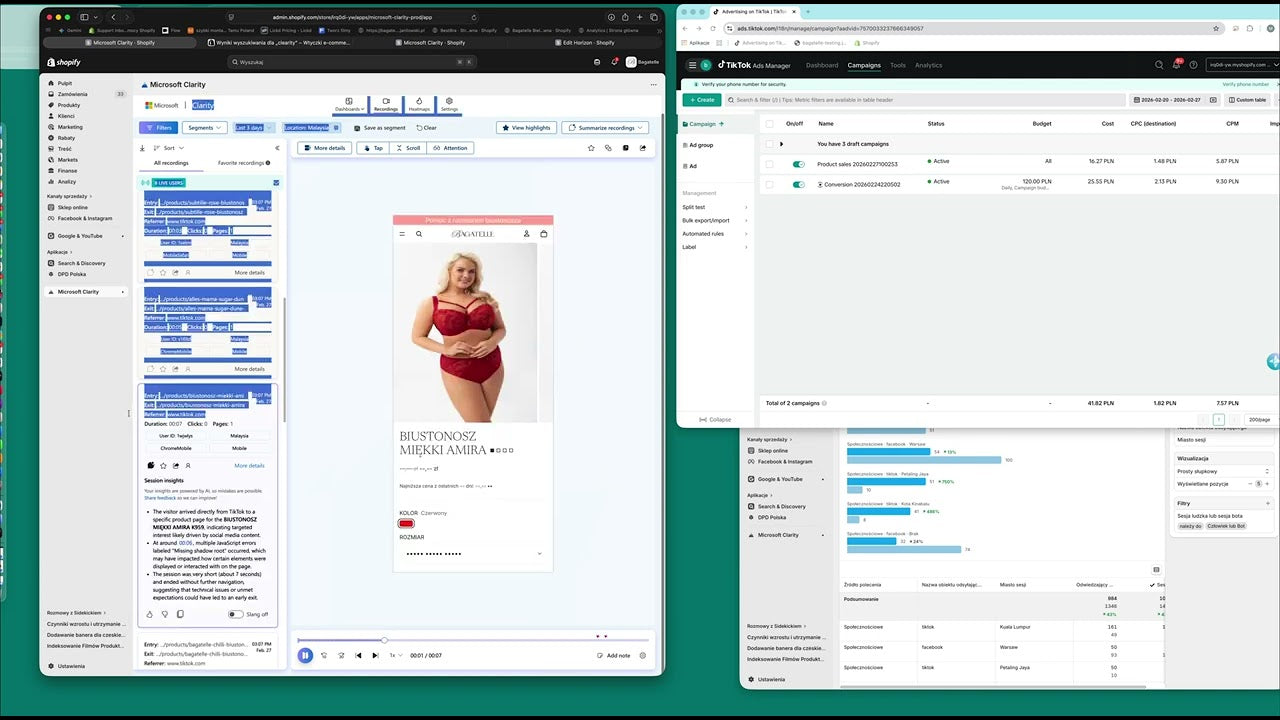Toggle the Slang off switch
The image size is (1280, 720).
point(236,614)
